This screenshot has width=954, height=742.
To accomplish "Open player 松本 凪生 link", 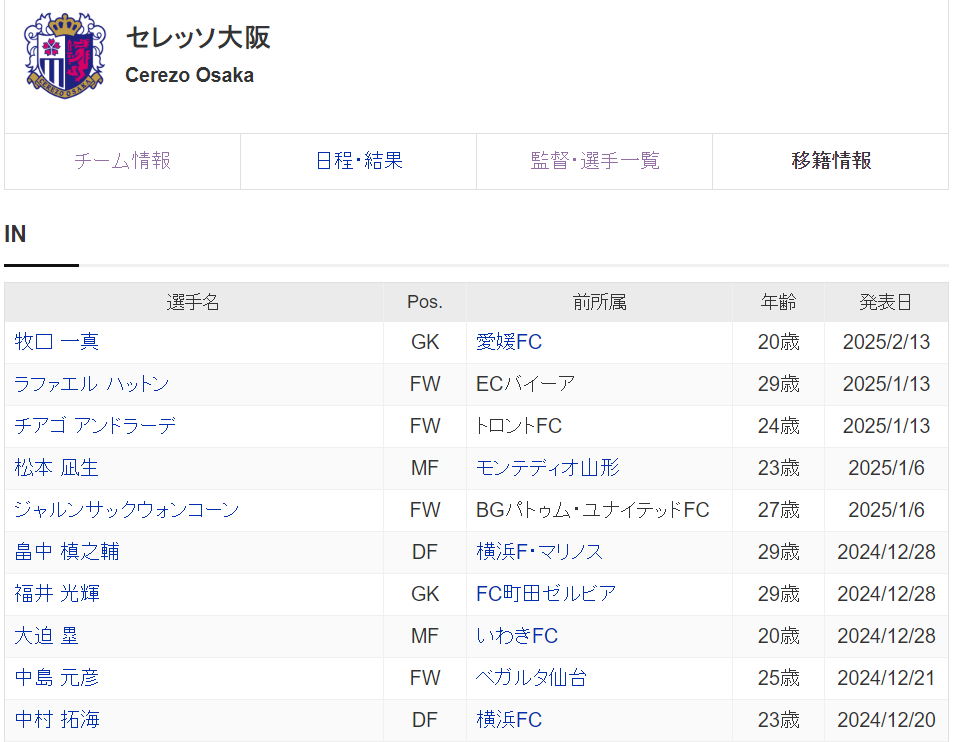I will click(57, 468).
